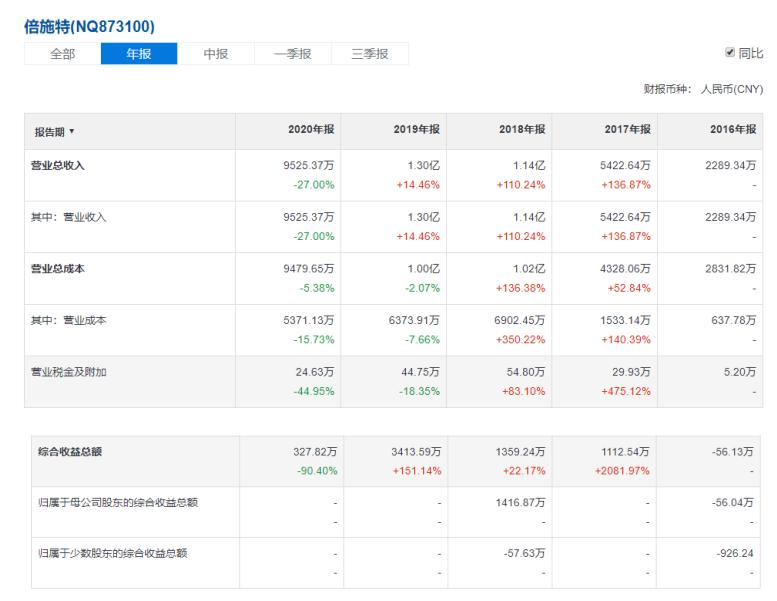Select the 2018年报 column header
Image resolution: width=777 pixels, height=601 pixels.
coord(522,129)
